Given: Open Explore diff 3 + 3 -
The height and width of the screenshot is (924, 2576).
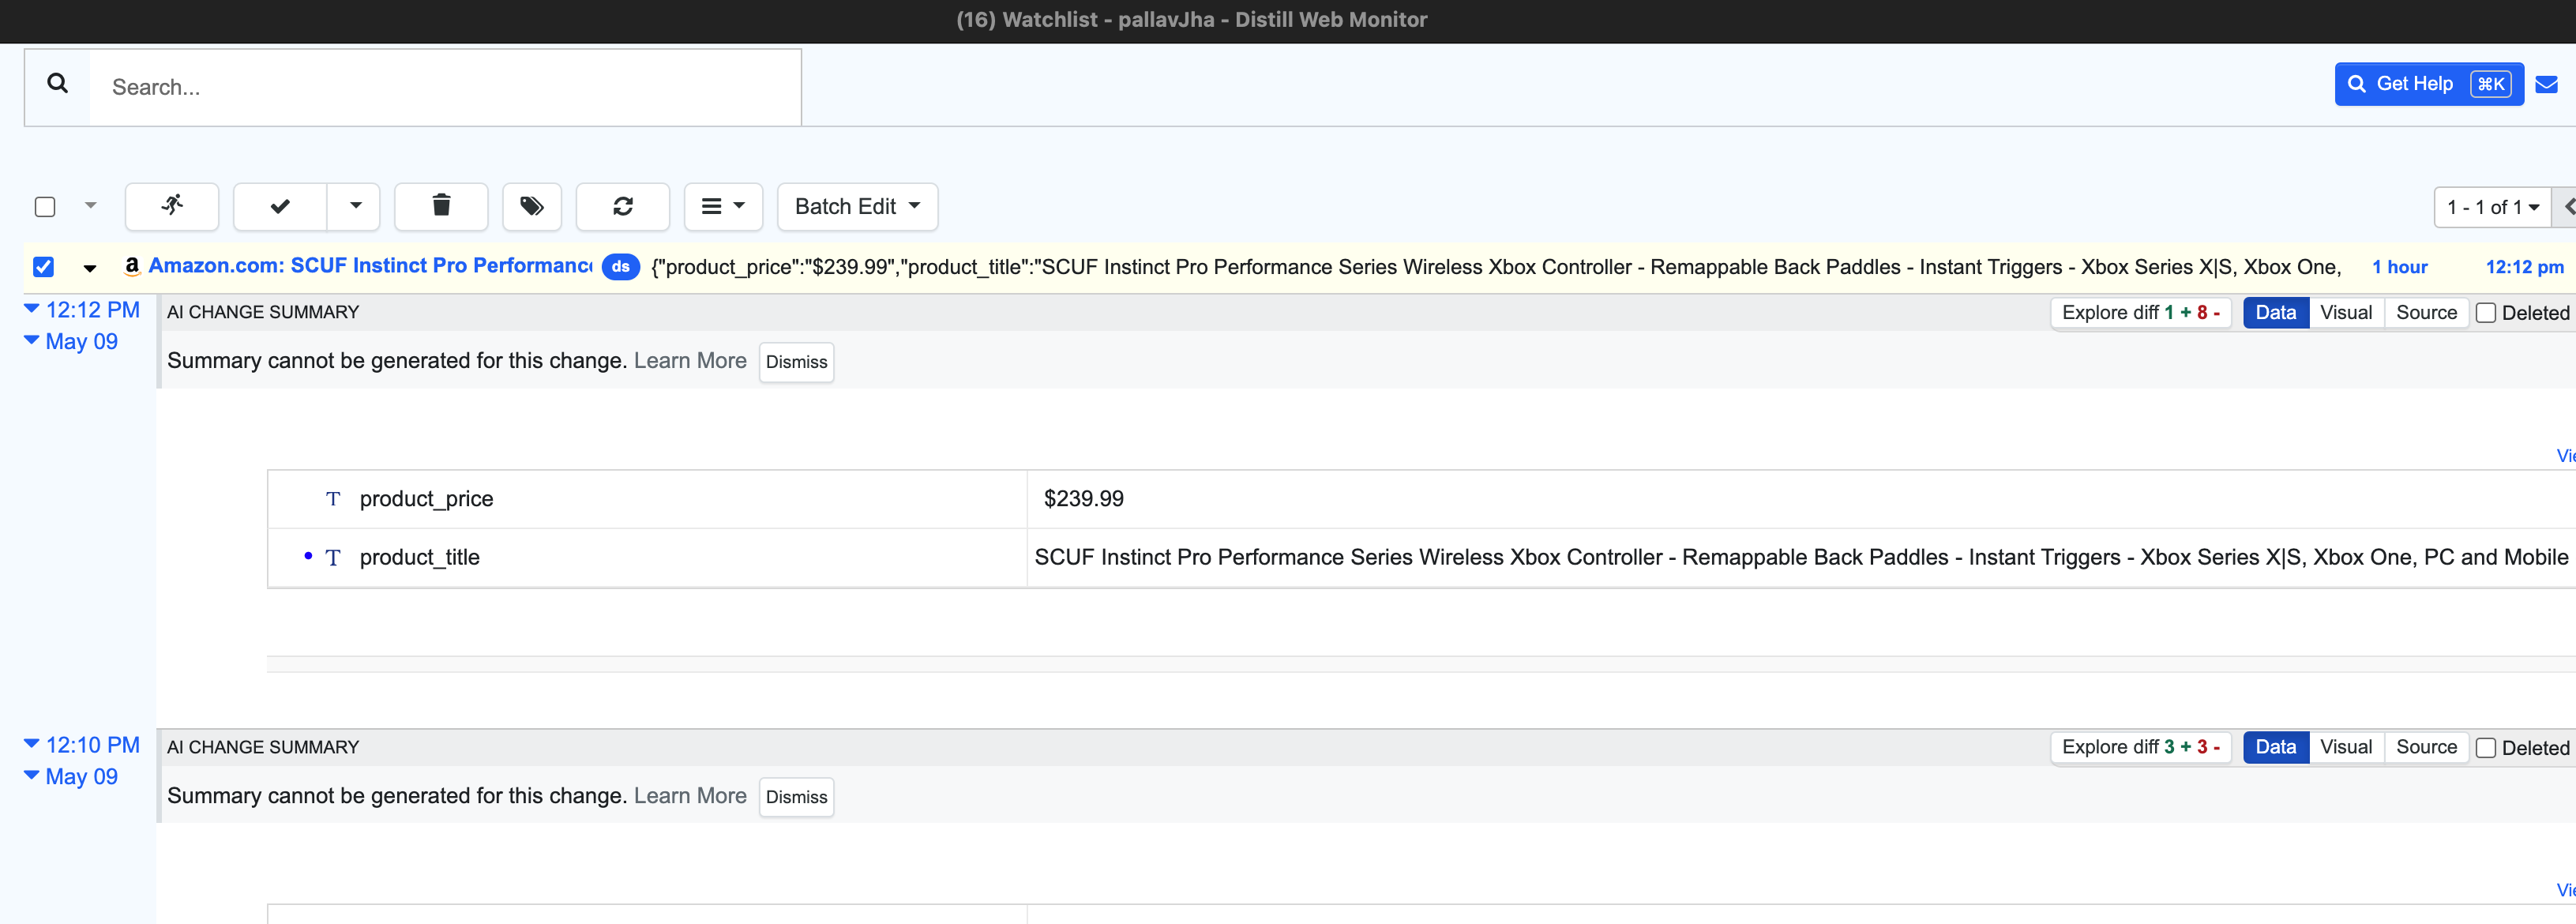Looking at the screenshot, I should pyautogui.click(x=2140, y=748).
